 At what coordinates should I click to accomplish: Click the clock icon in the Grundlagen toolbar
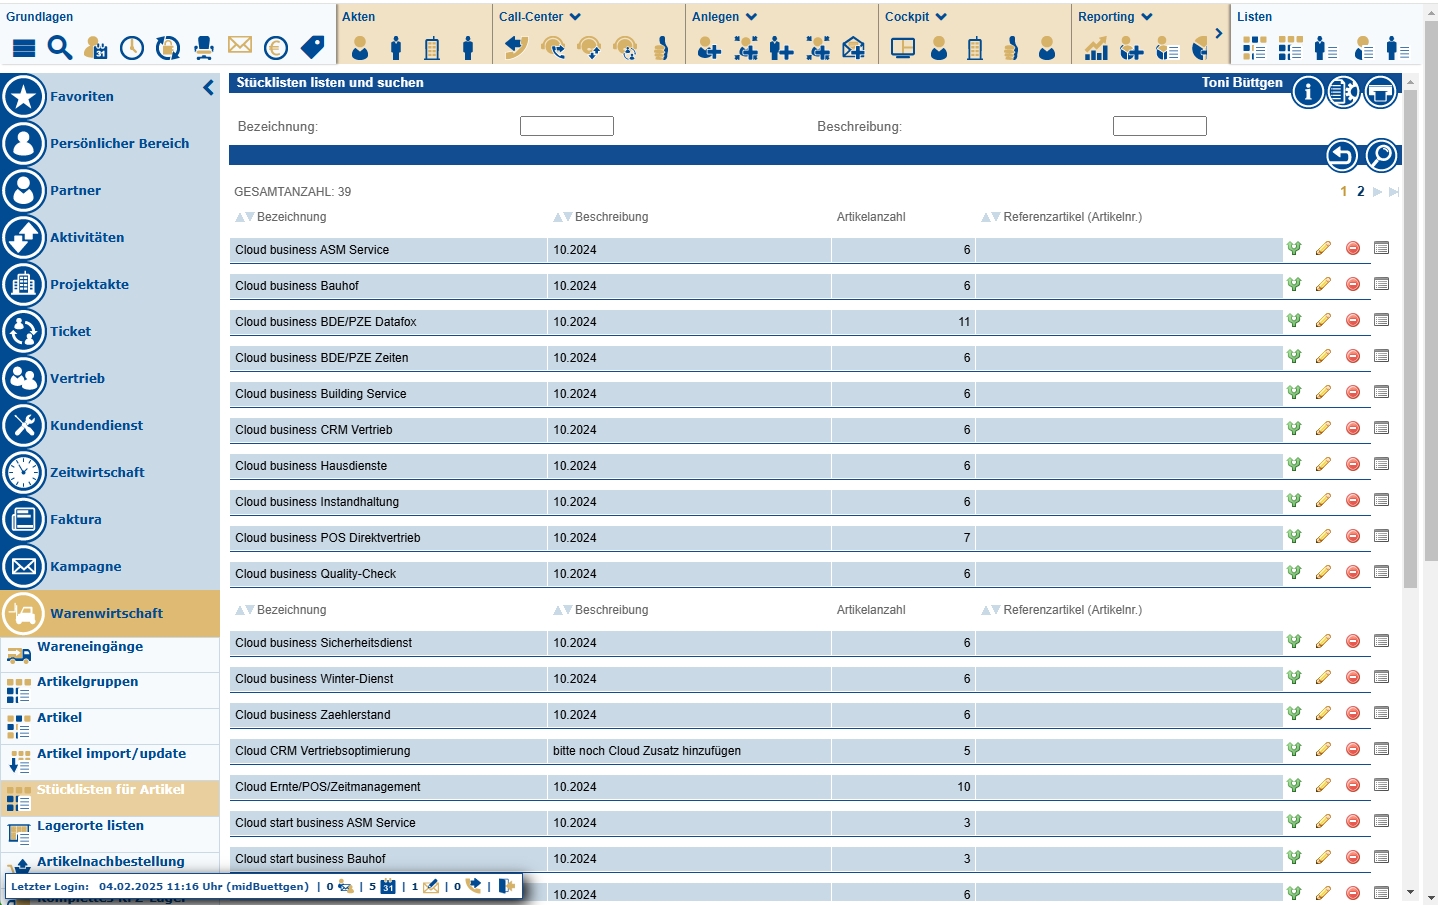tap(131, 47)
